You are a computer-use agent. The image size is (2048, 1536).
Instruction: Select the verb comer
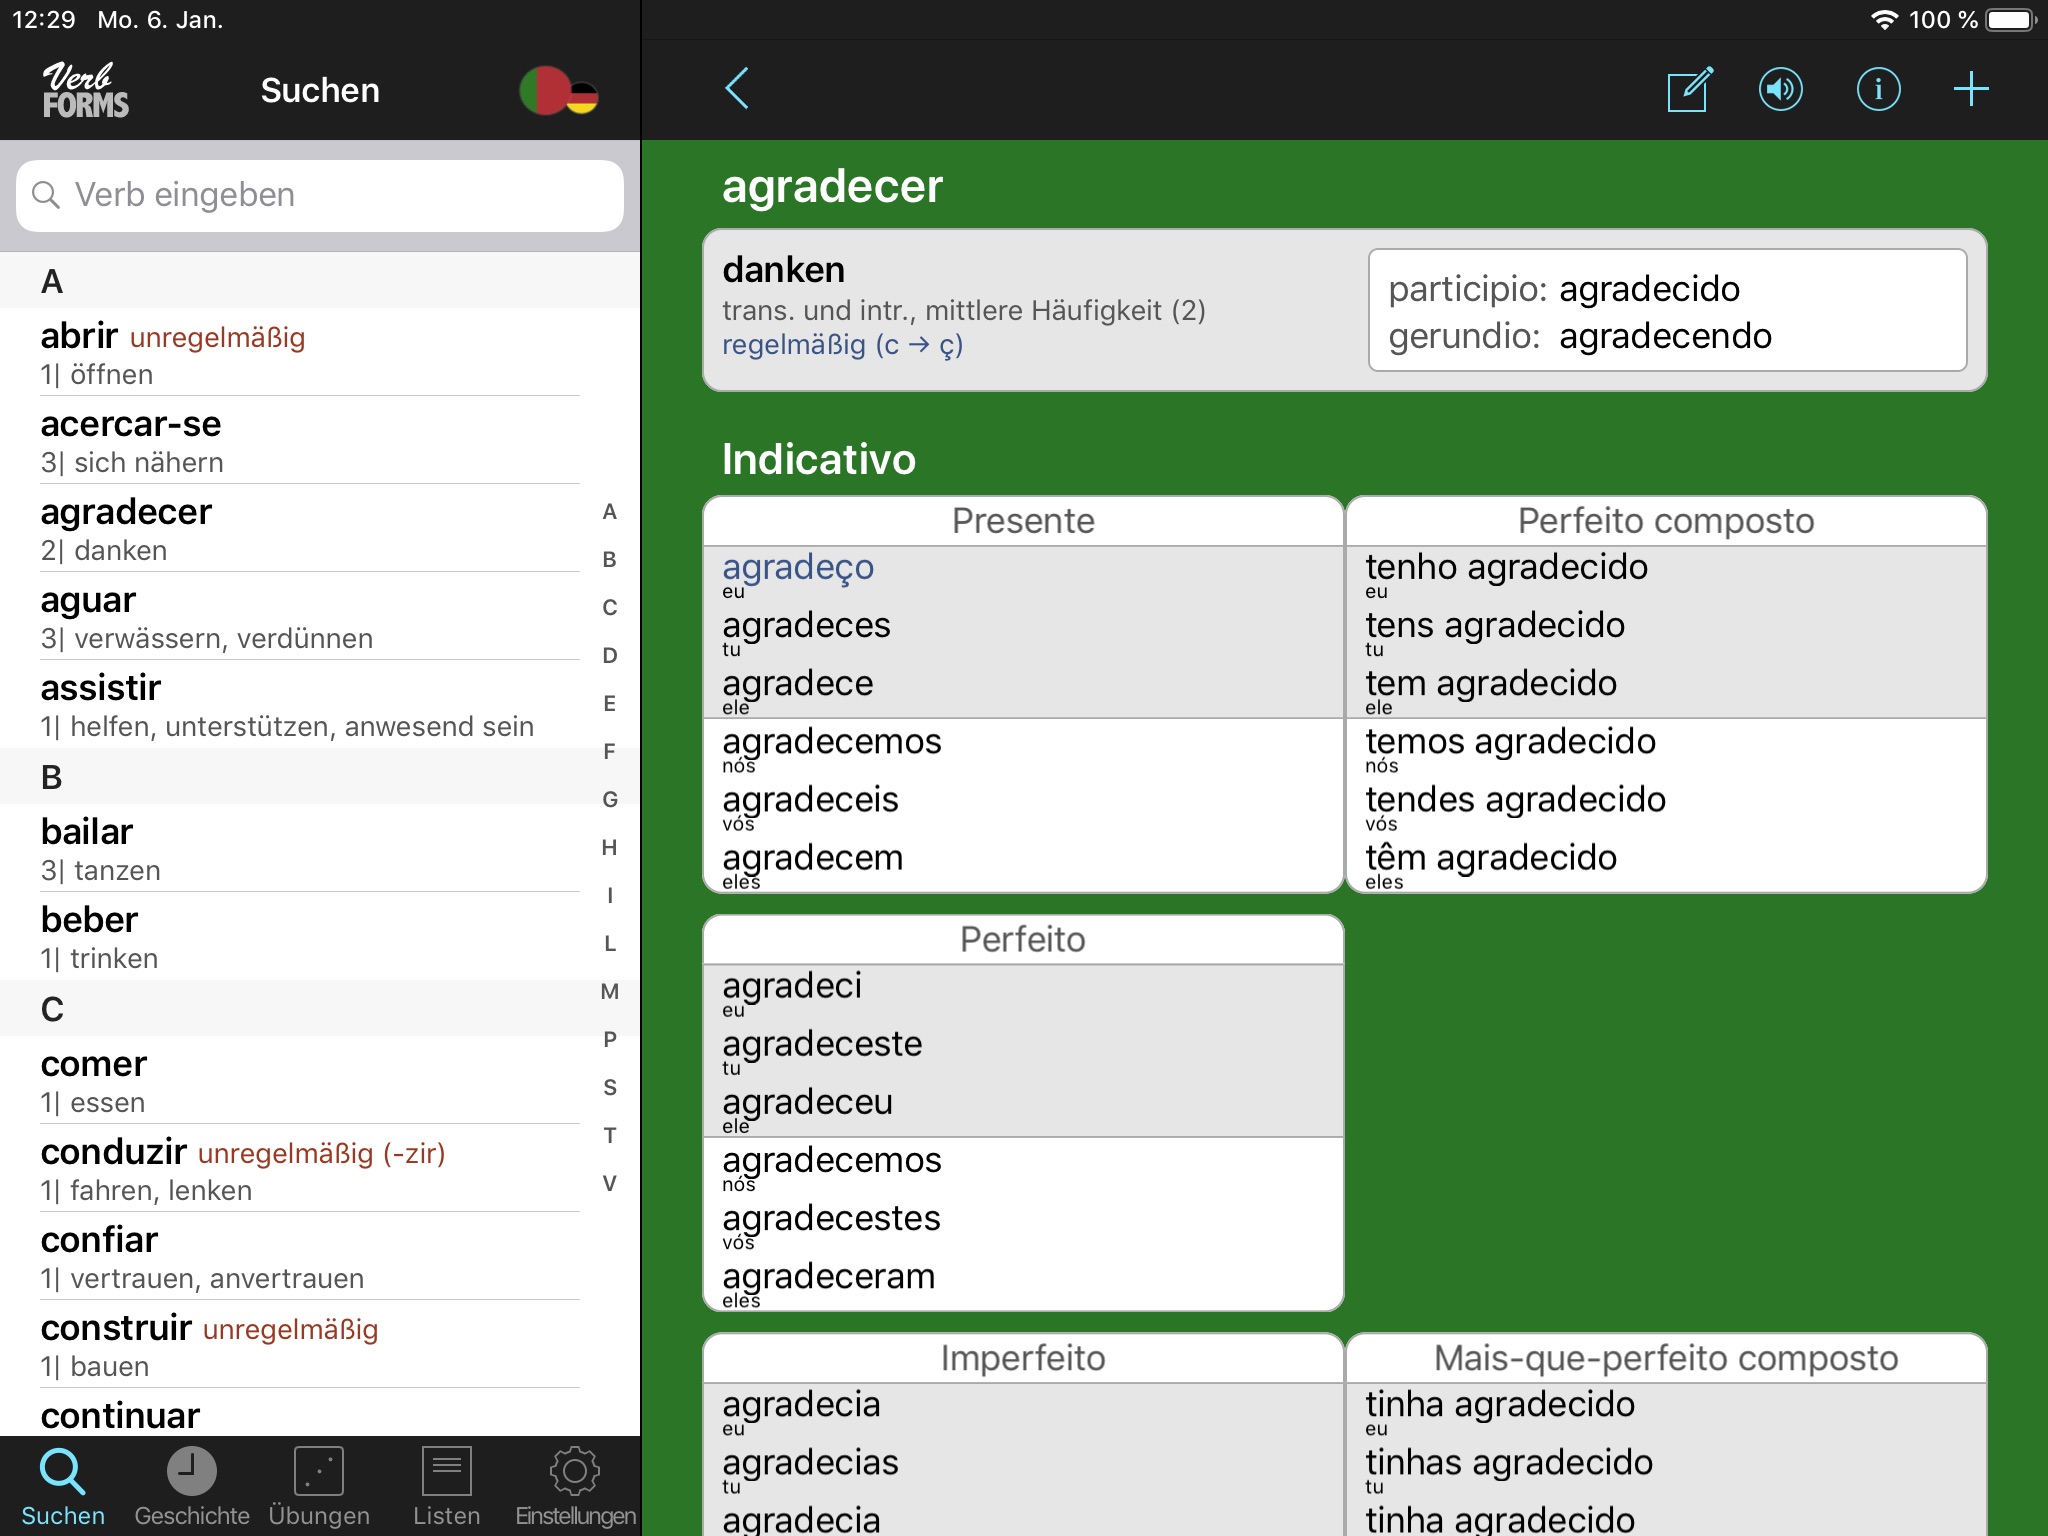point(310,1081)
